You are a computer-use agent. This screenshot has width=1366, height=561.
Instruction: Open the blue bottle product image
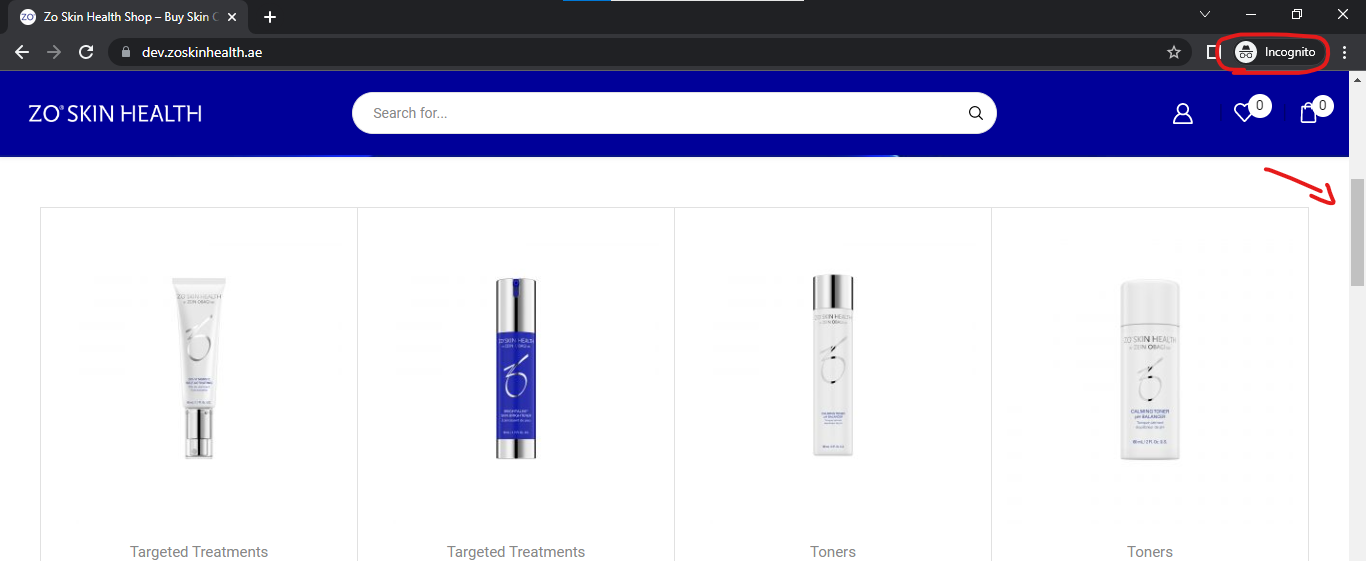point(516,369)
